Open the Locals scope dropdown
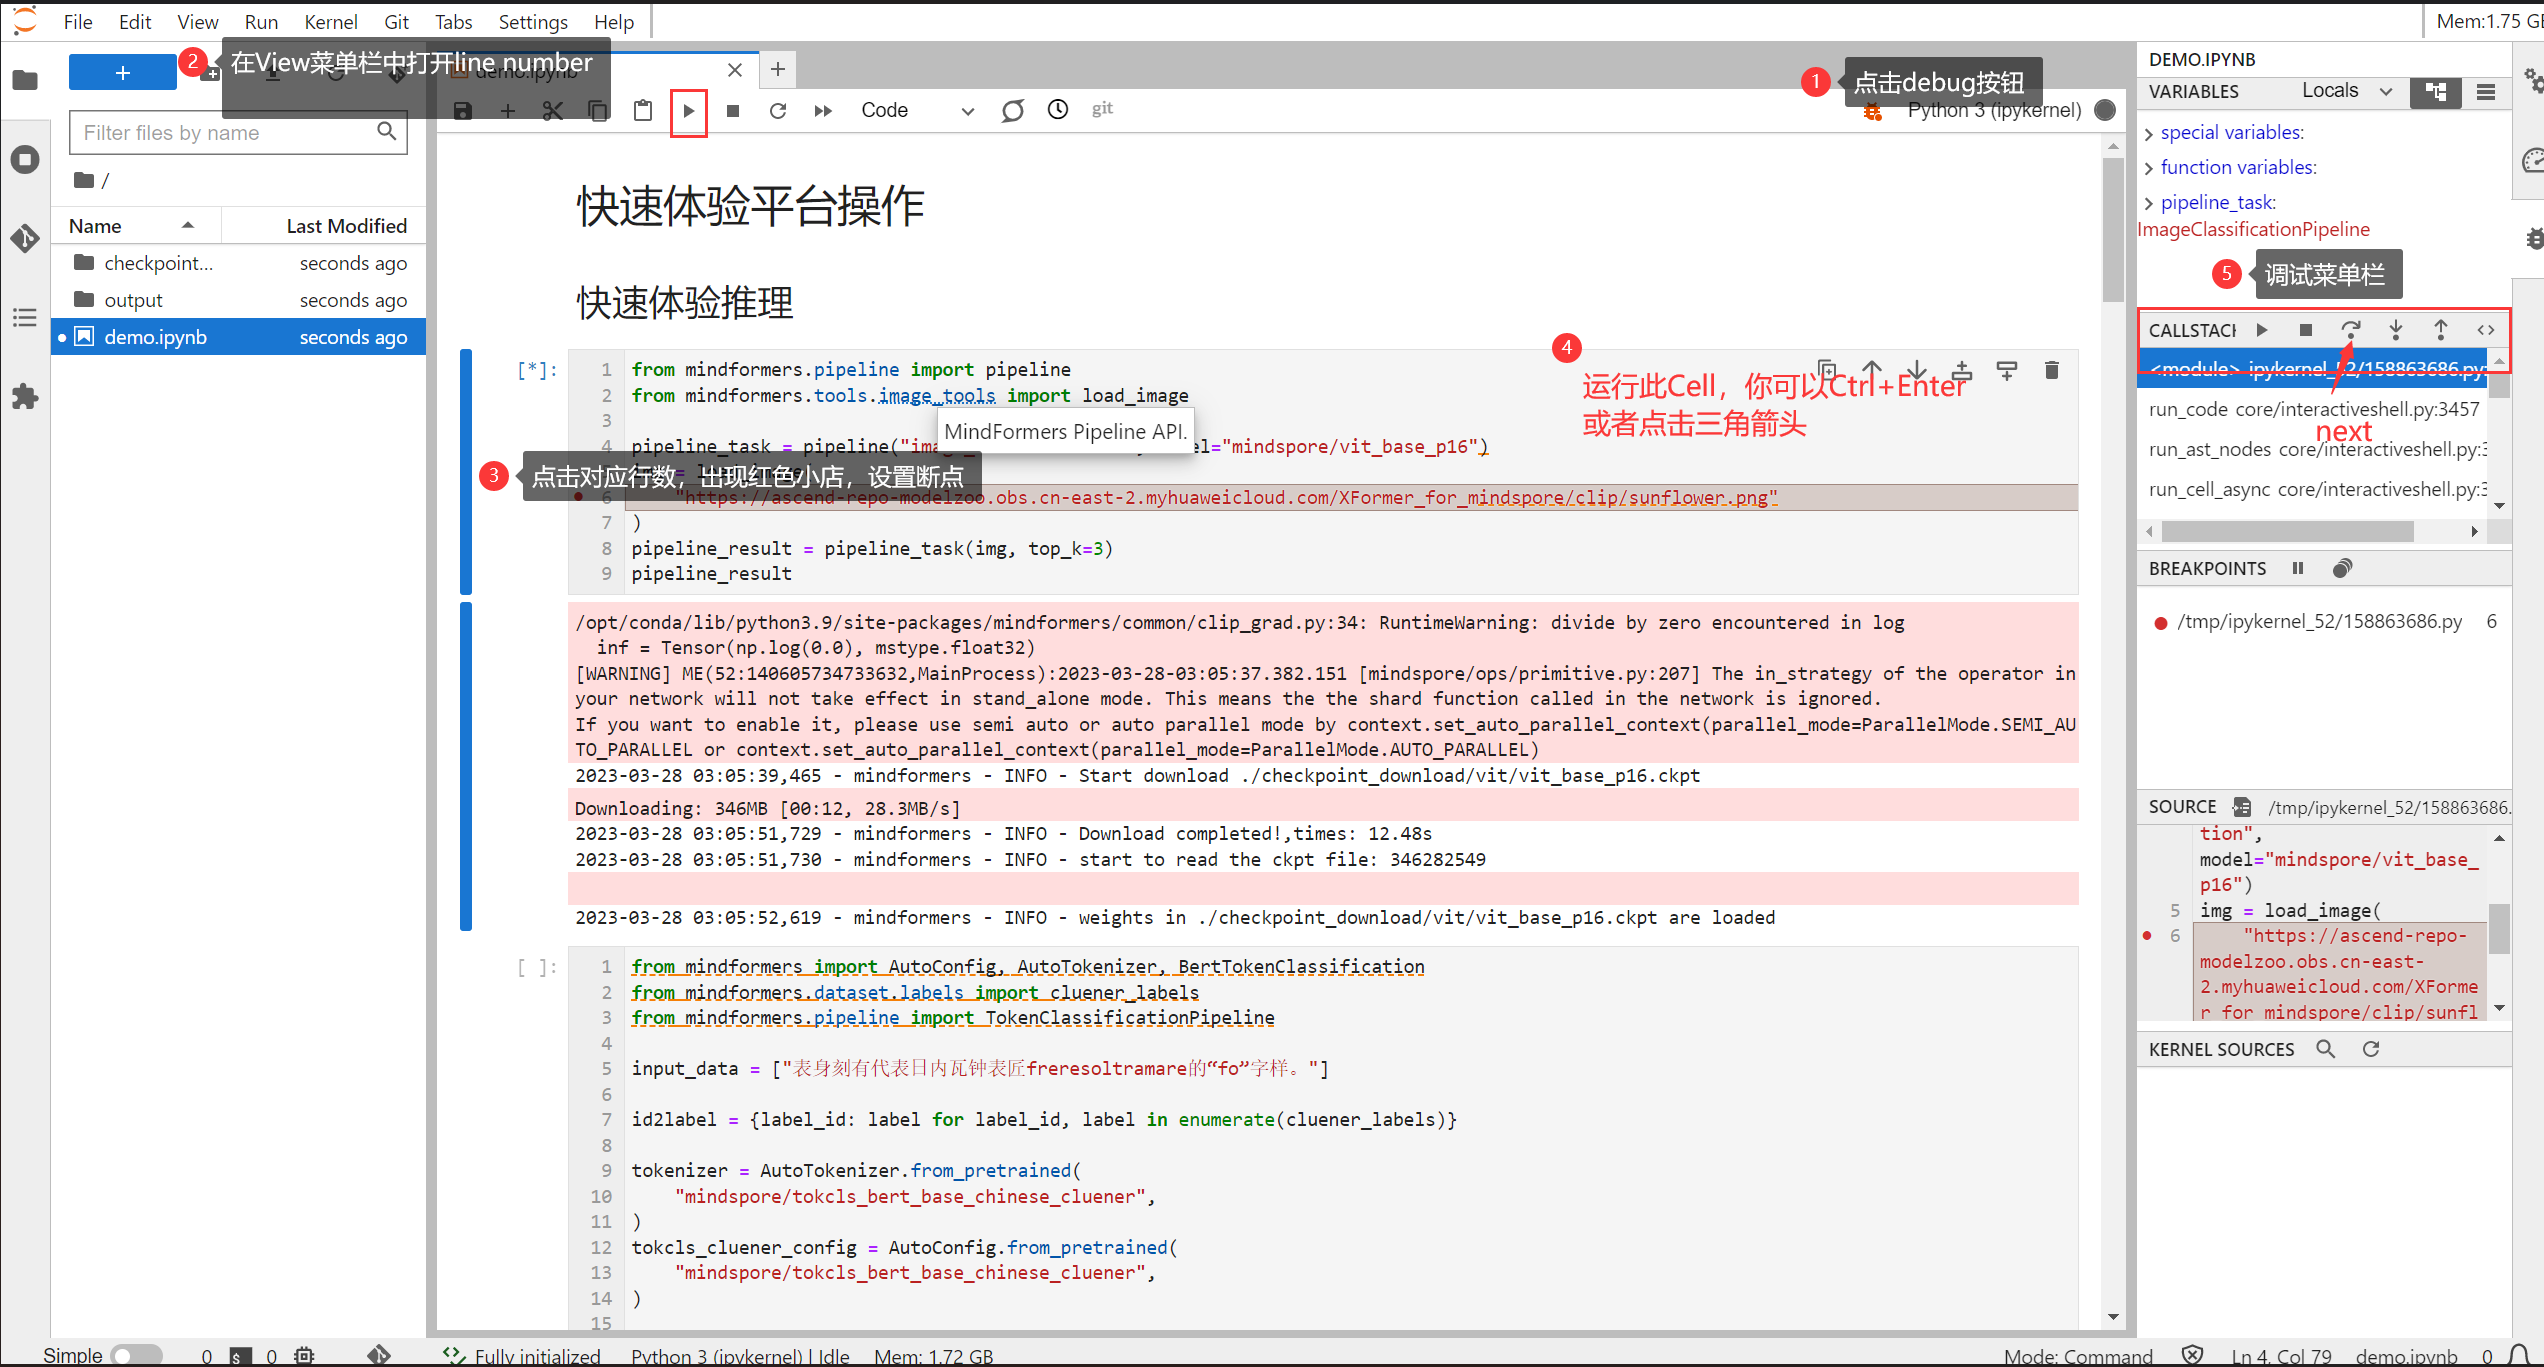This screenshot has height=1367, width=2544. point(2346,91)
